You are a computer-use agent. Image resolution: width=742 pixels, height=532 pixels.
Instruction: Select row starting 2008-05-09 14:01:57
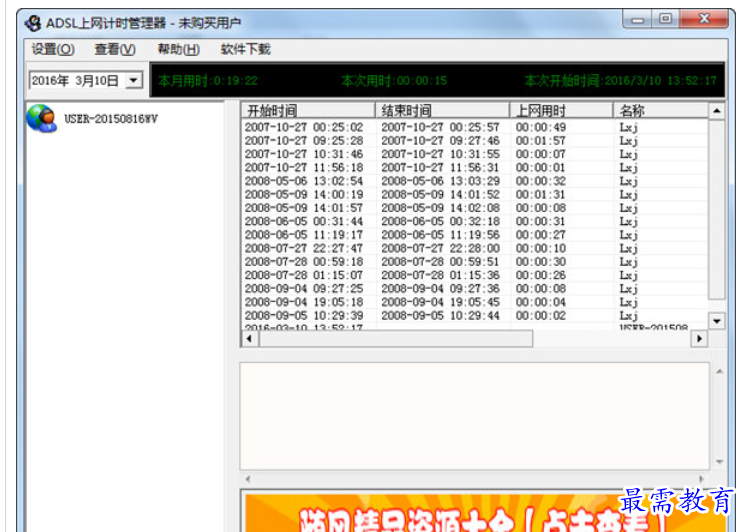tap(475, 208)
